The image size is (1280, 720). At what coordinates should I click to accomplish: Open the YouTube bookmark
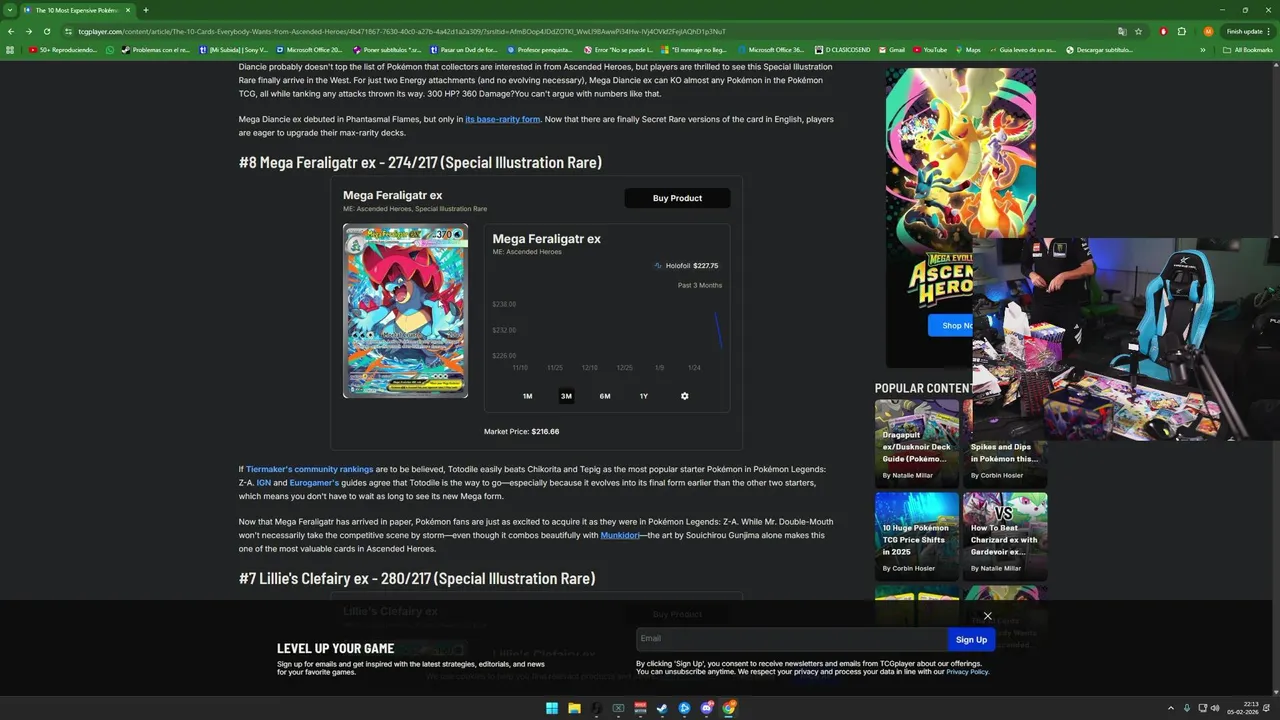929,49
